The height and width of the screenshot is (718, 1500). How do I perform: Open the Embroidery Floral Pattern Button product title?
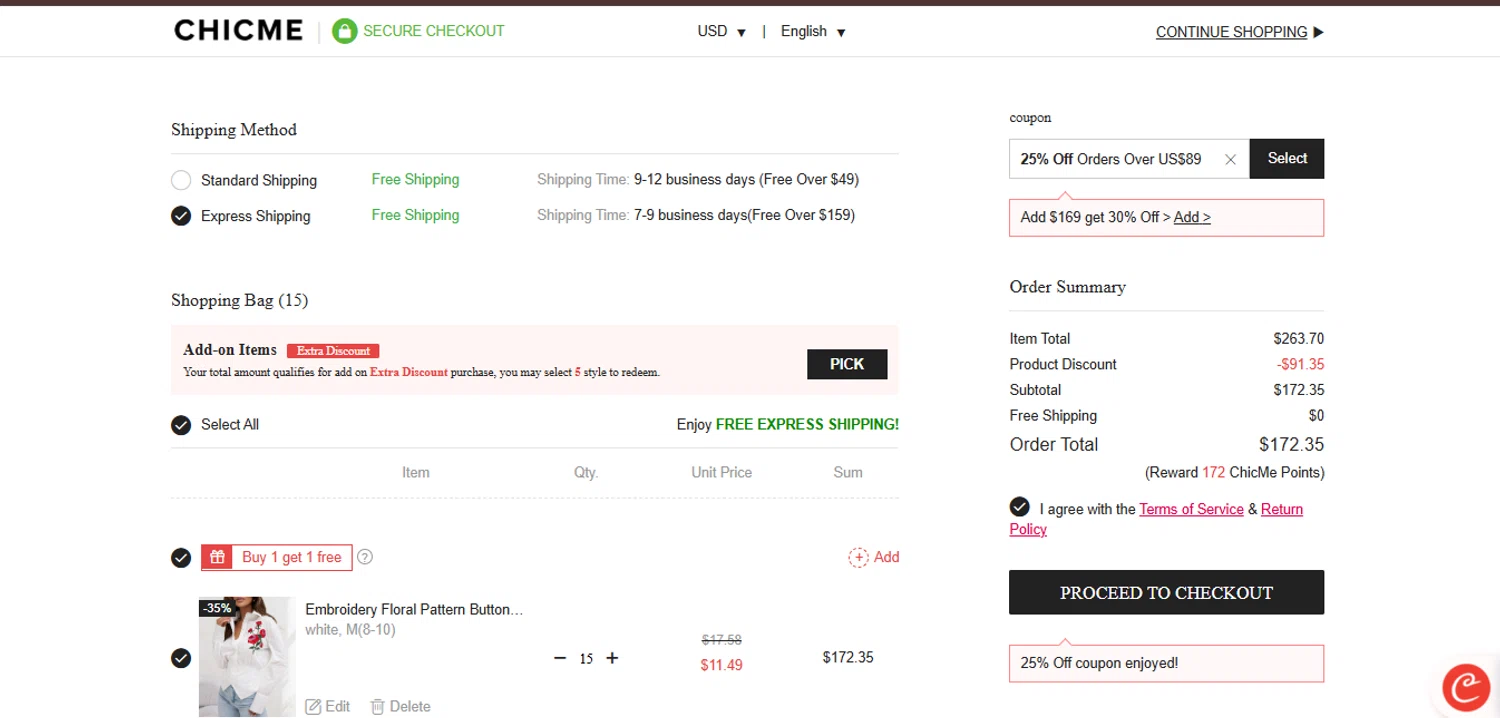coord(414,609)
